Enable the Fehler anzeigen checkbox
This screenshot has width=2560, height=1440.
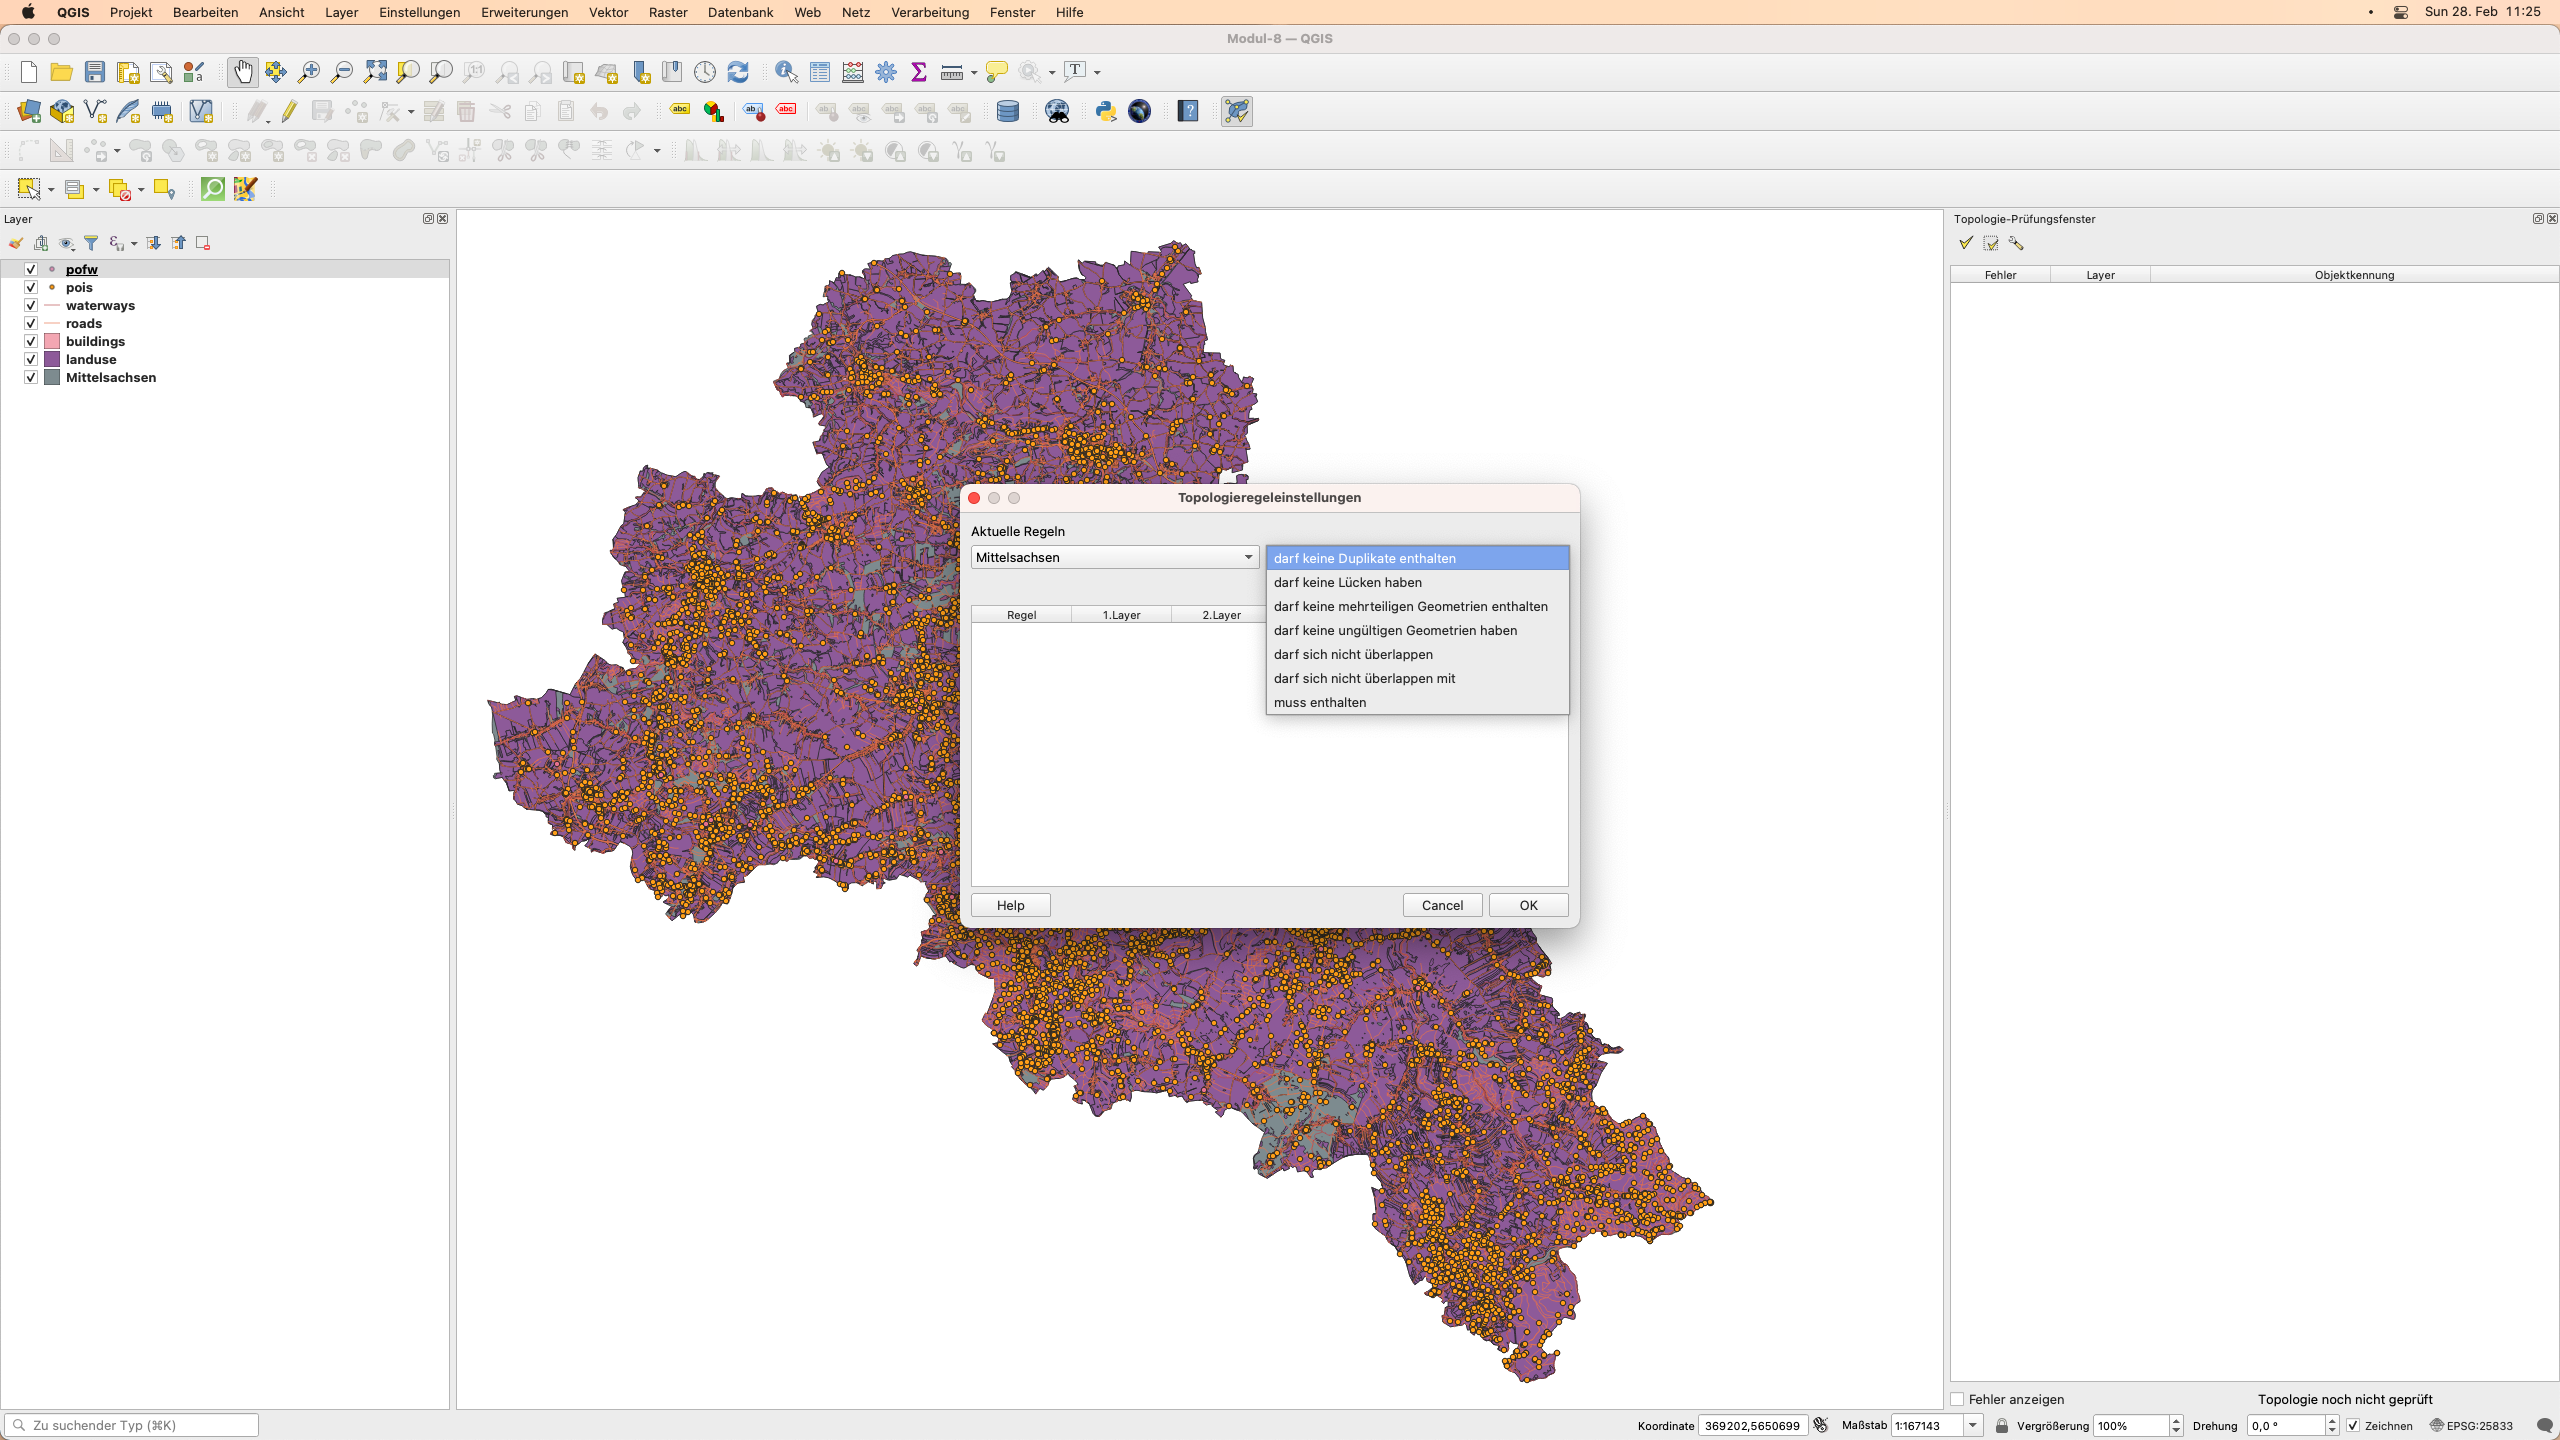(1958, 1399)
